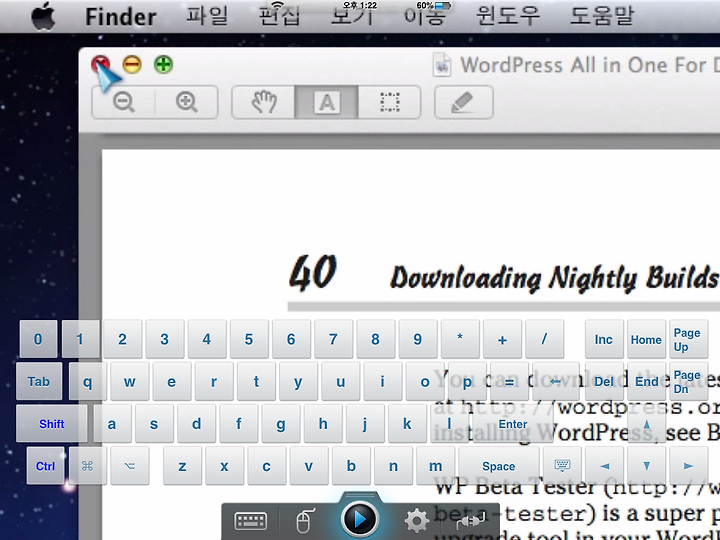
Task: Click the Downloading Nightly Builds heading
Action: point(555,278)
